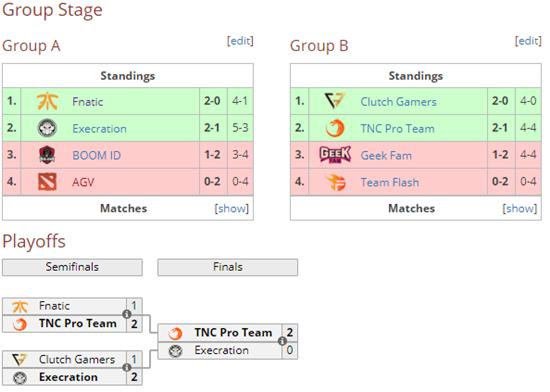Click the Fnatic logo in Group A standings
The height and width of the screenshot is (392, 550).
(x=47, y=101)
